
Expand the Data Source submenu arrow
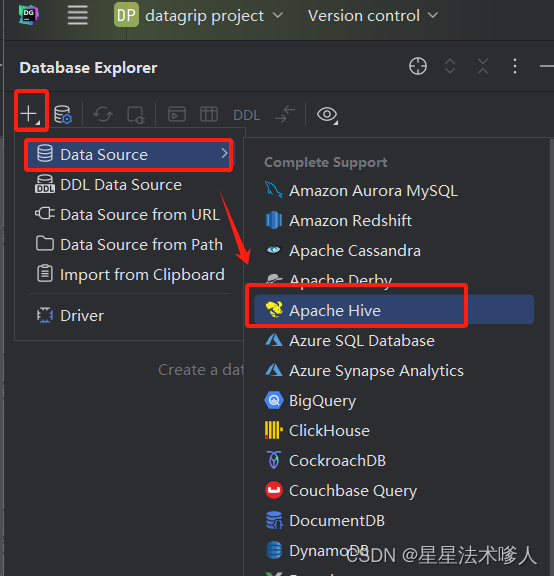point(224,154)
